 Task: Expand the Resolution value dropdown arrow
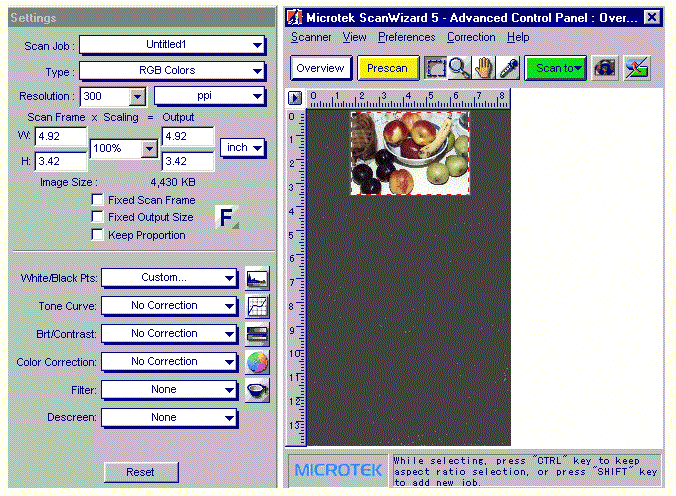[x=138, y=97]
